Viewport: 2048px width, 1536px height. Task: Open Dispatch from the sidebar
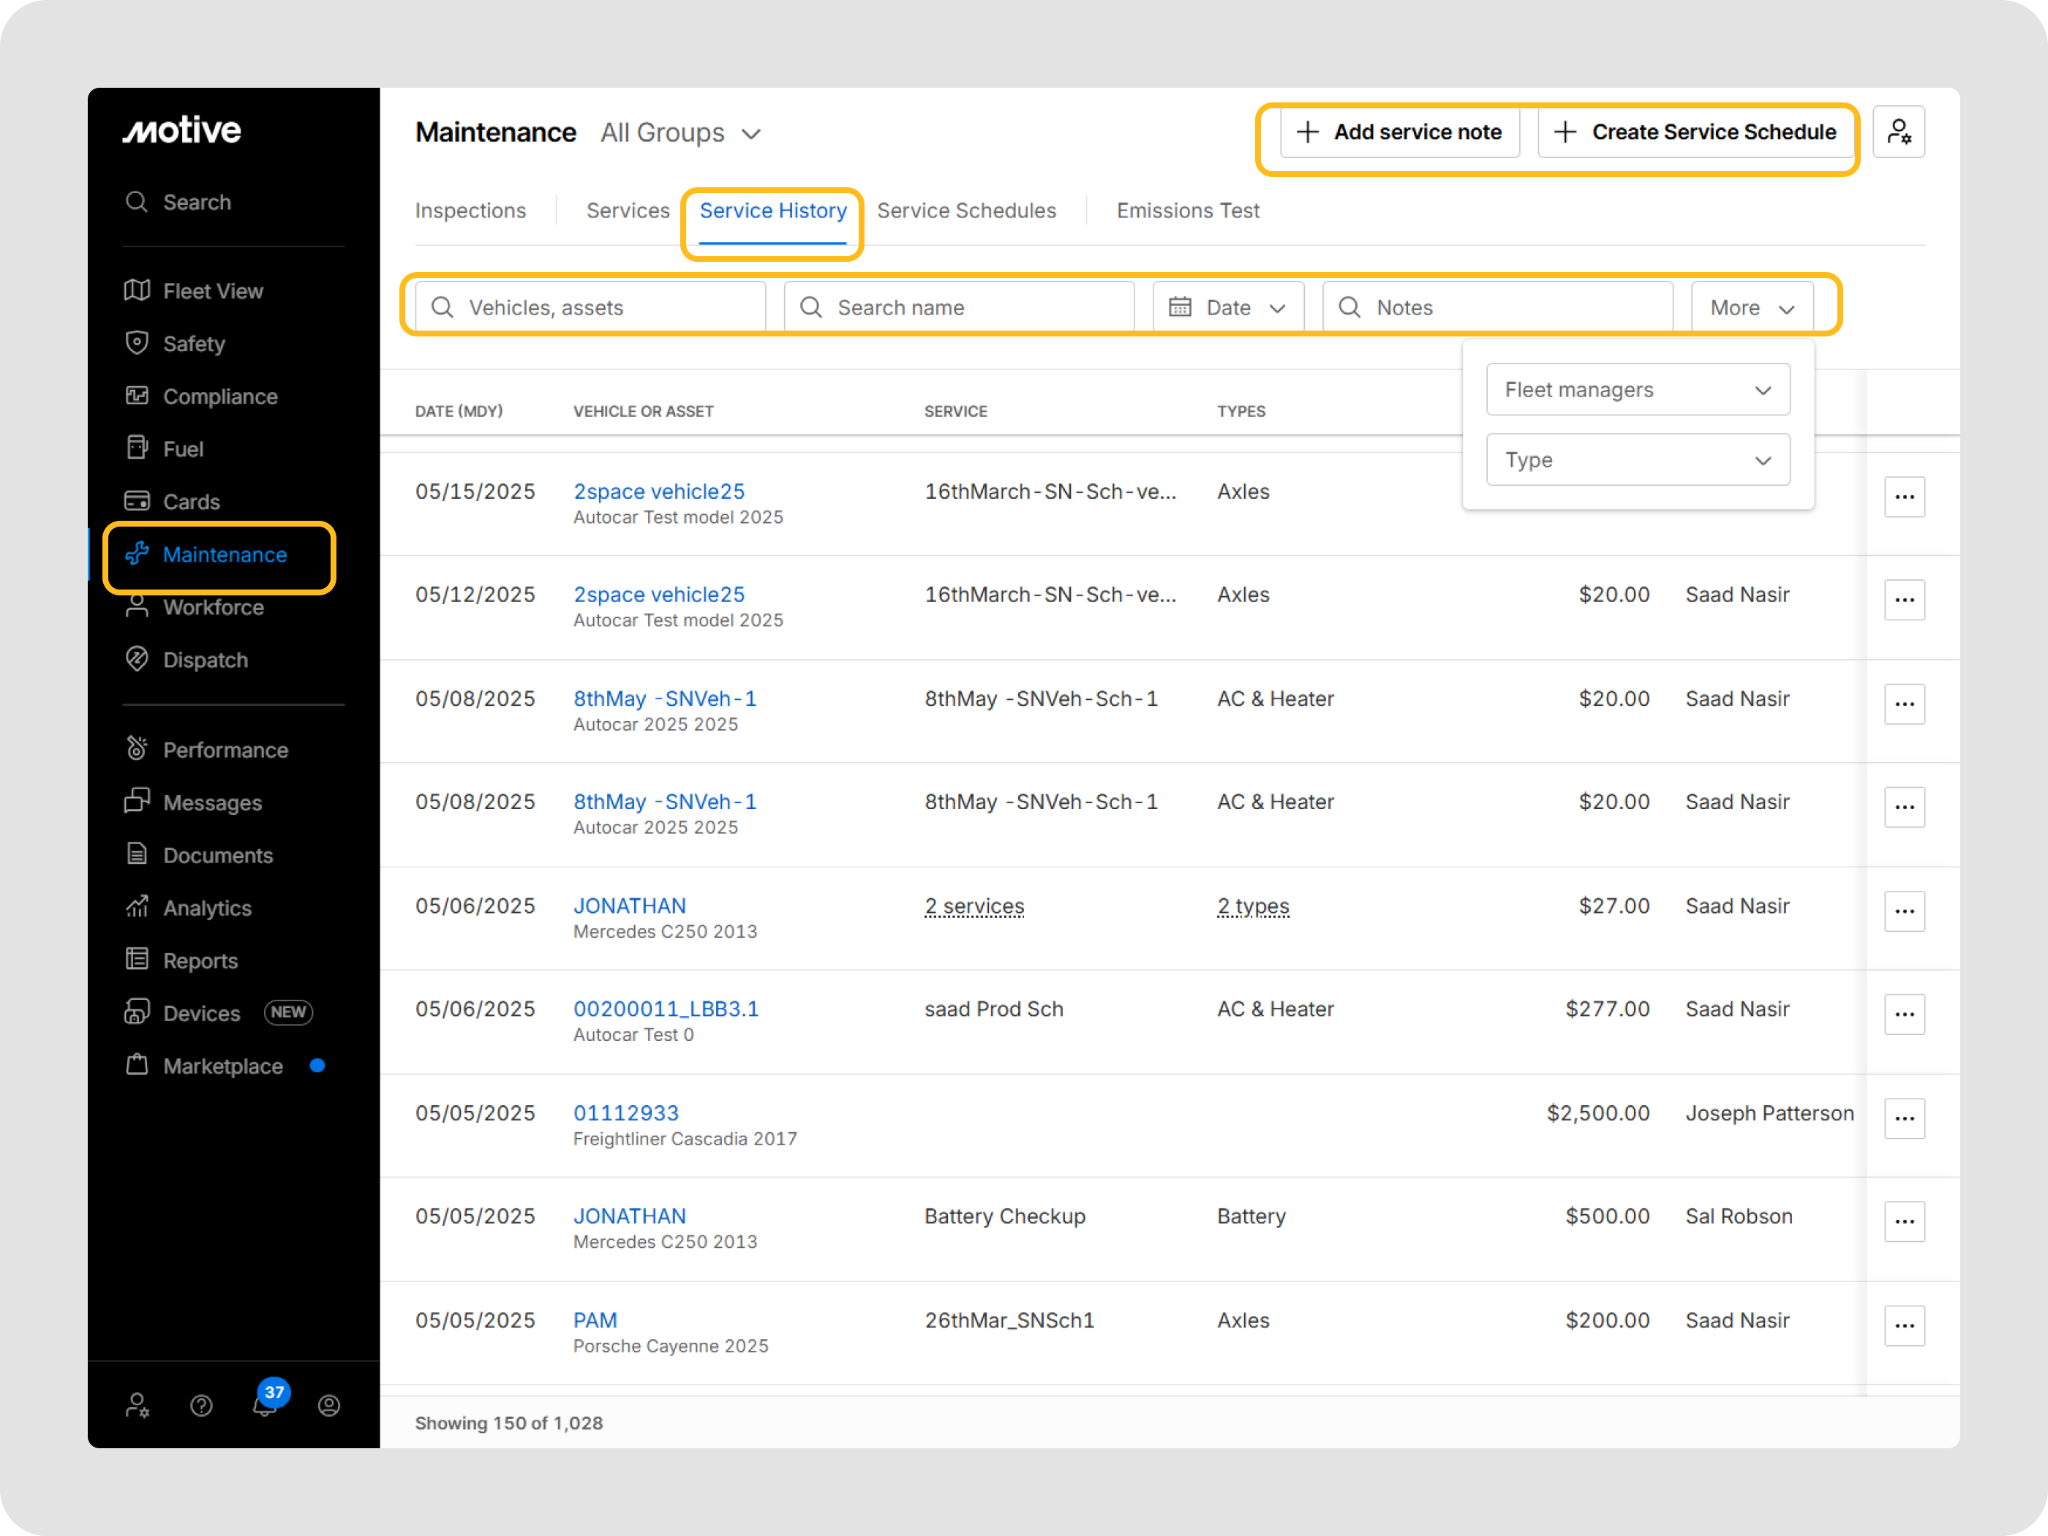(x=205, y=660)
